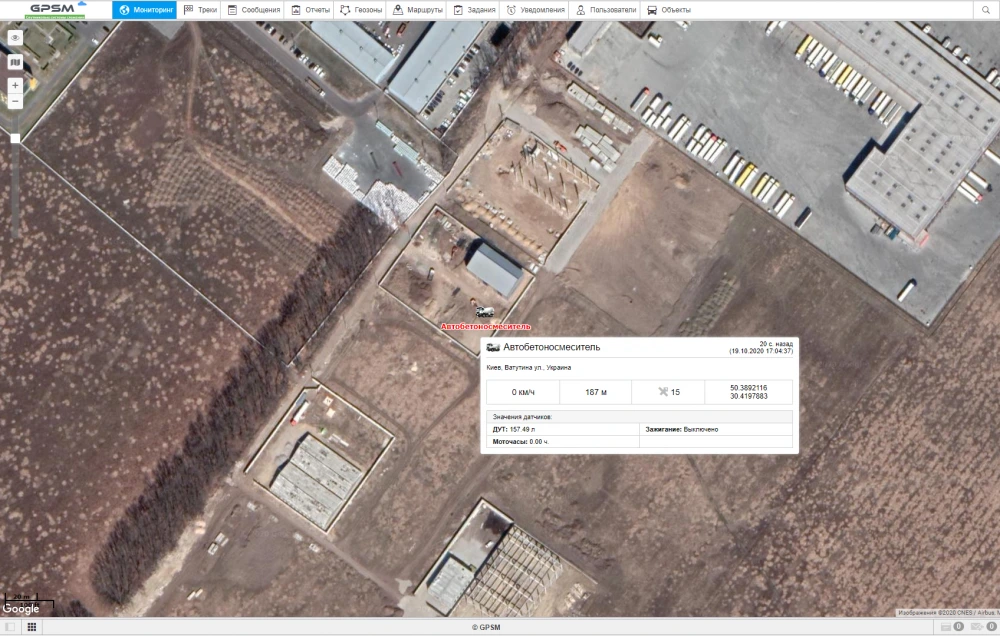This screenshot has width=1000, height=638.
Task: Switch to the Треки tab
Action: tap(200, 10)
